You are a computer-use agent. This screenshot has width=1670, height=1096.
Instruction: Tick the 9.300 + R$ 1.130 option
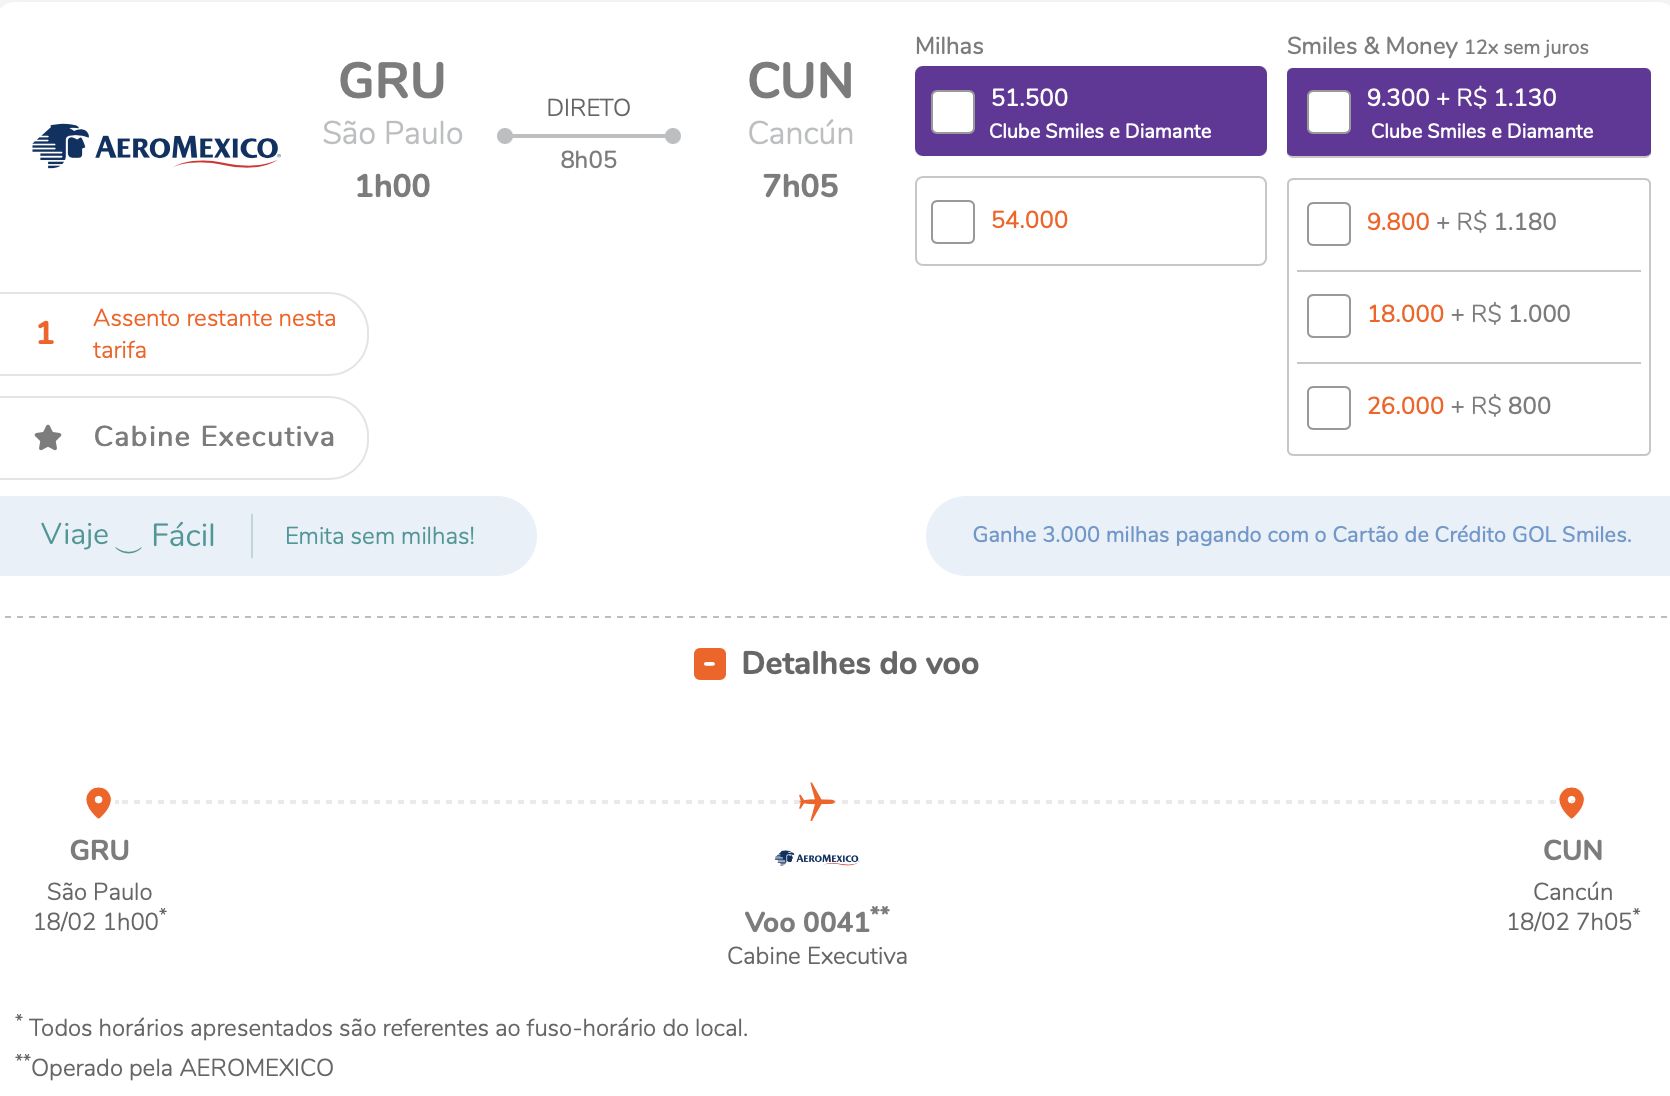point(1329,112)
